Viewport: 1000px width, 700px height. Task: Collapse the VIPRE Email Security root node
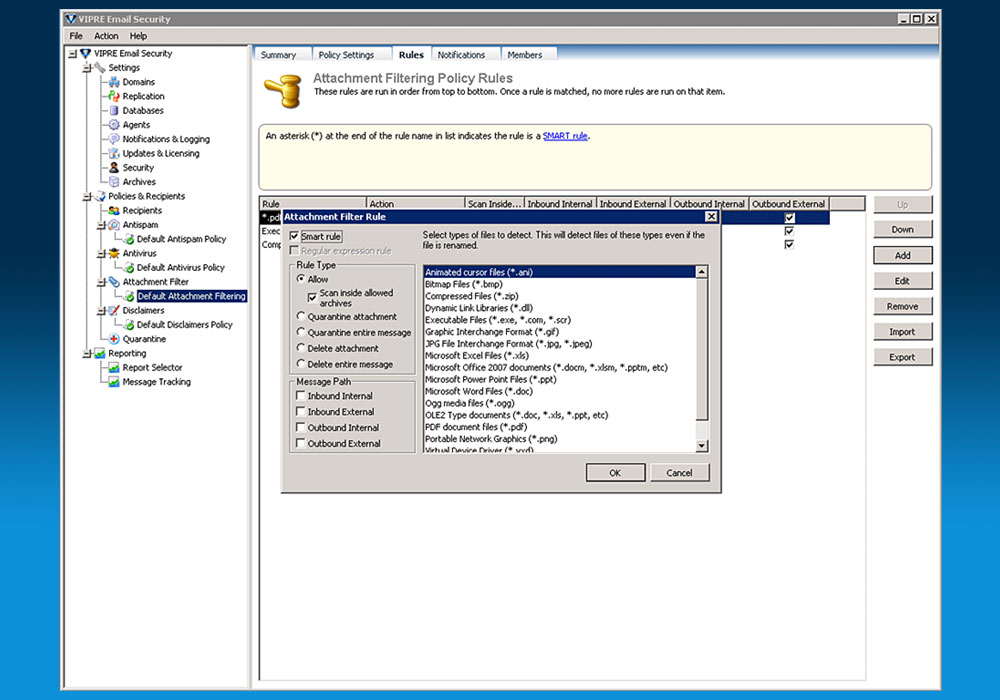pyautogui.click(x=73, y=54)
